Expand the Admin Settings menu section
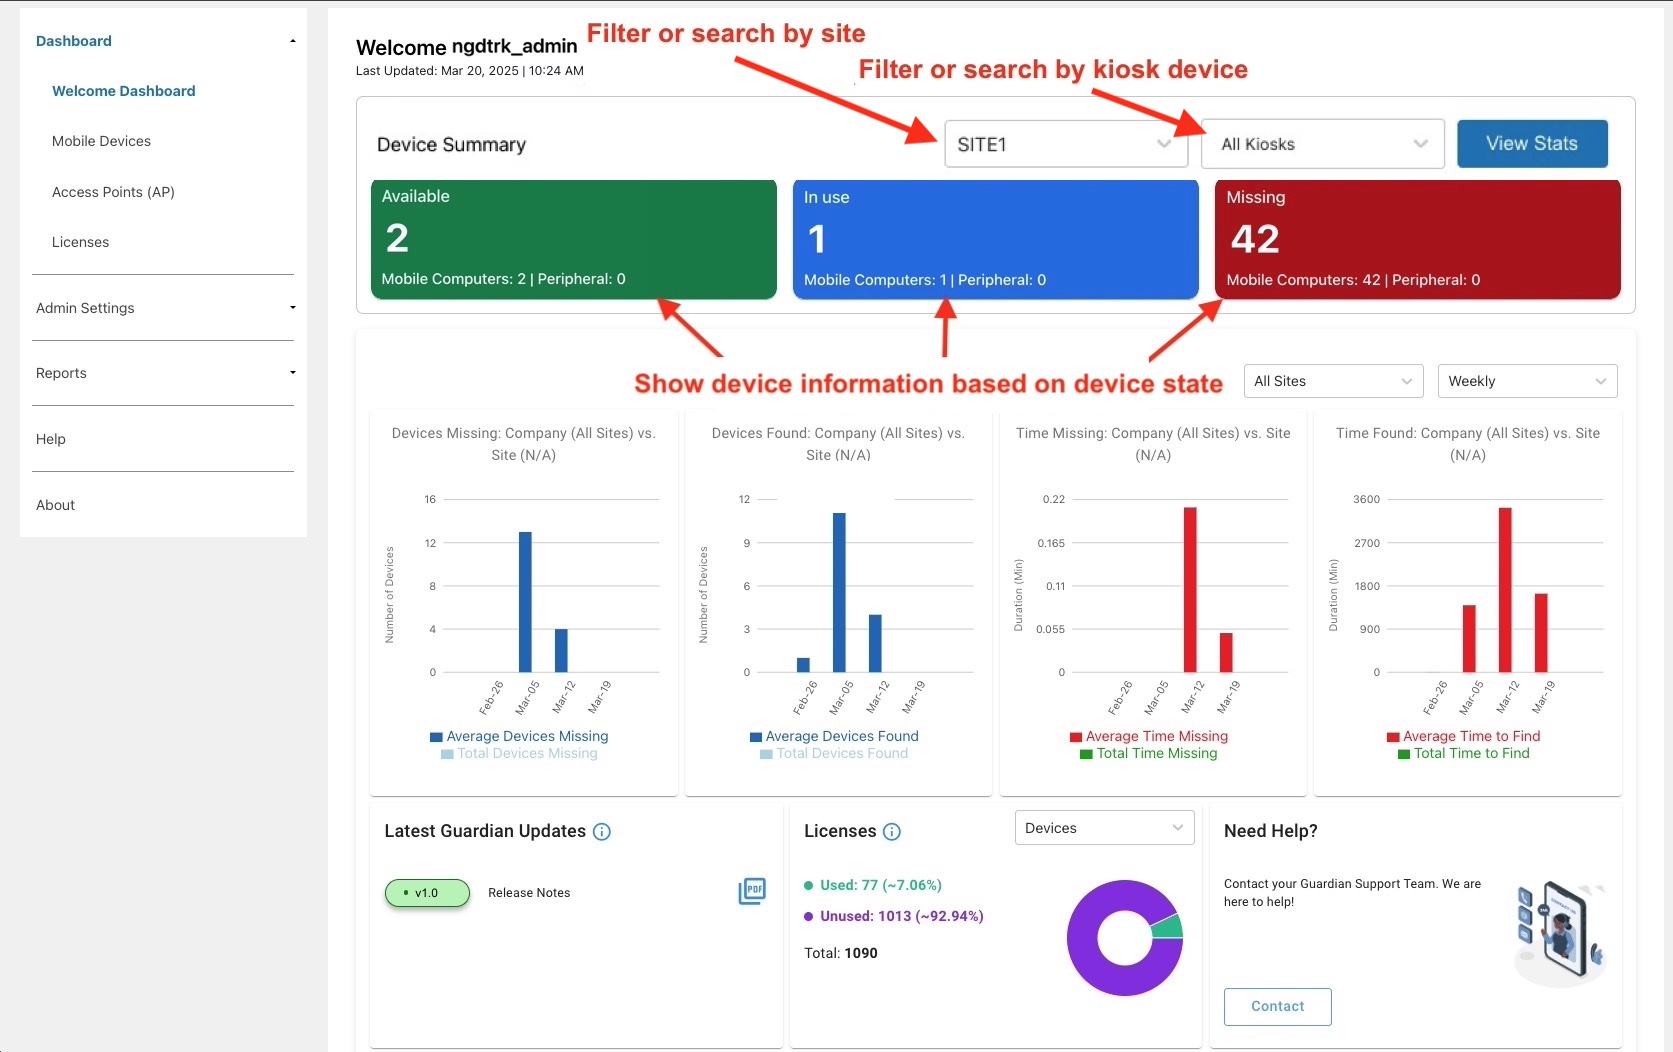Image resolution: width=1673 pixels, height=1052 pixels. coord(165,308)
